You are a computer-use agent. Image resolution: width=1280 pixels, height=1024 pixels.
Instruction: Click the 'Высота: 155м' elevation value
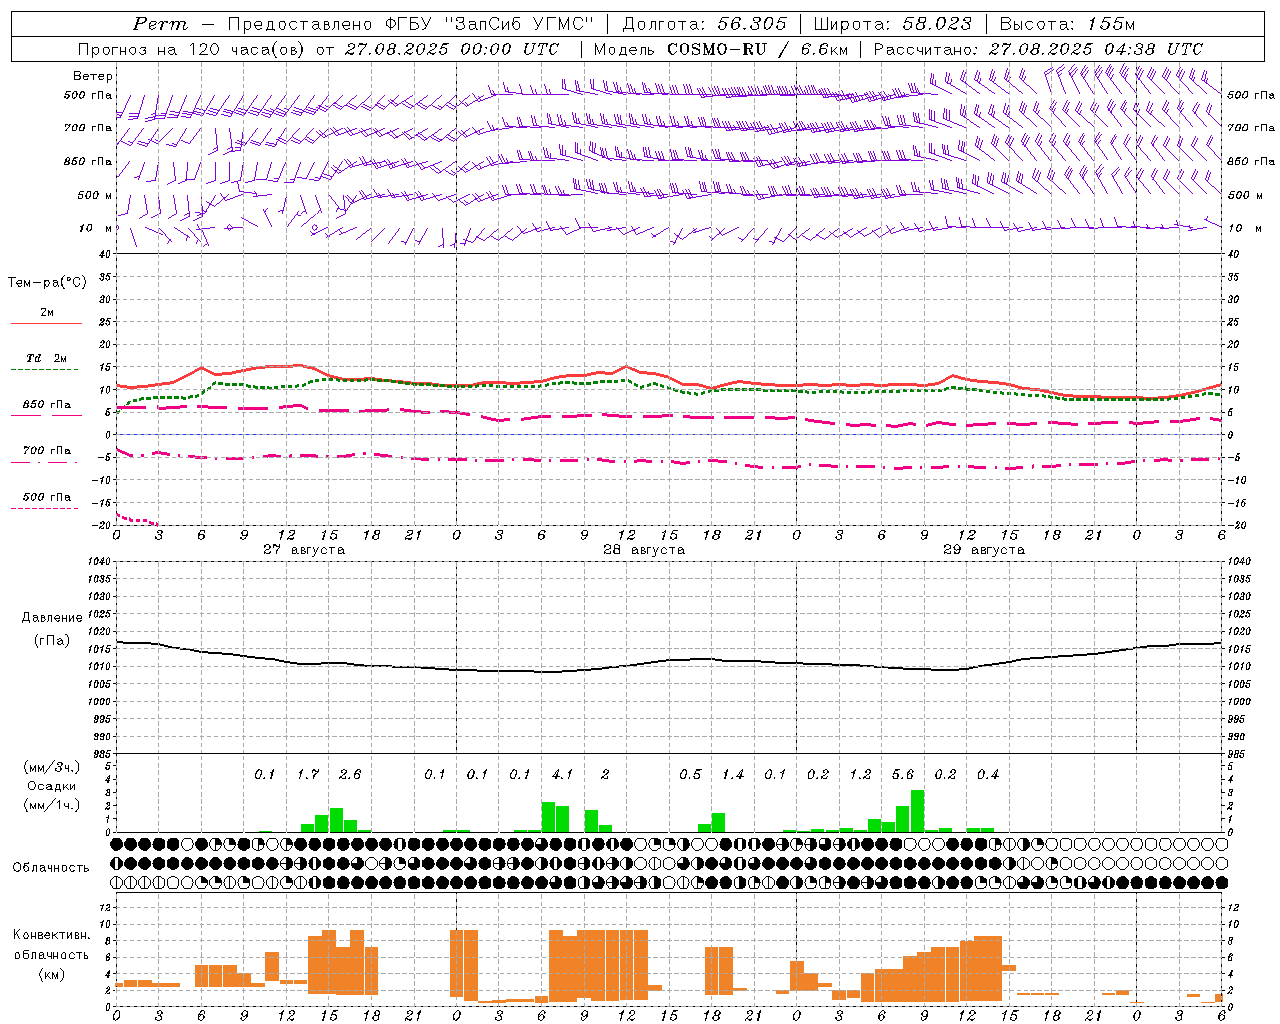(x=1067, y=24)
